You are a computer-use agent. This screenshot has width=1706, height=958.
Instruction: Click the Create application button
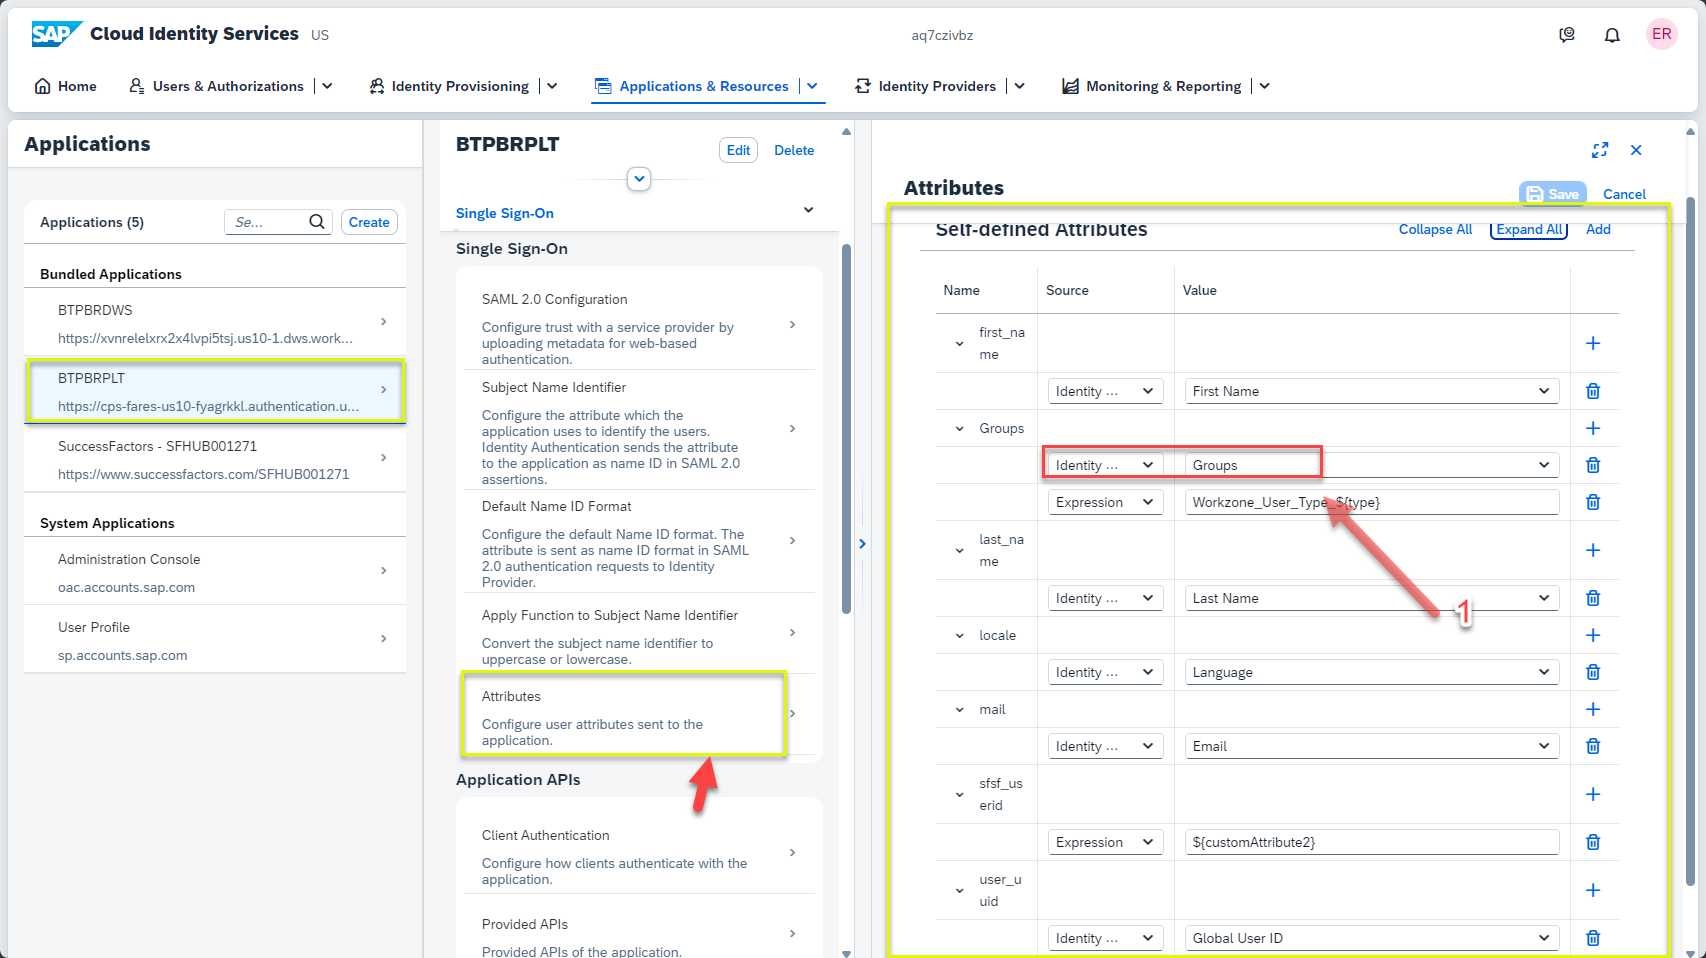coord(369,222)
